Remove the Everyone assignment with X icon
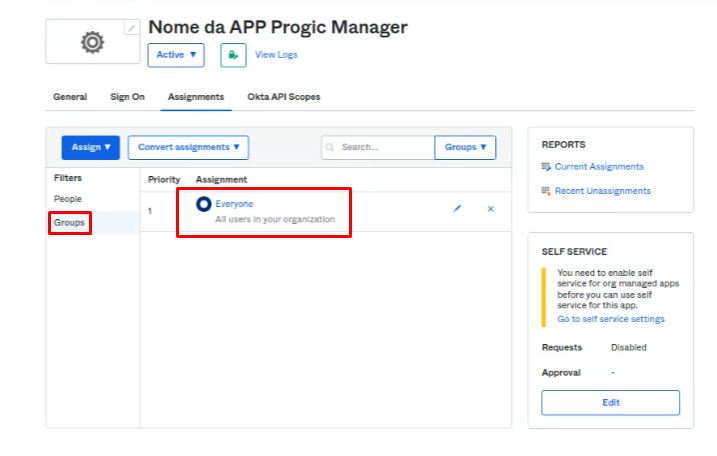 pyautogui.click(x=491, y=209)
